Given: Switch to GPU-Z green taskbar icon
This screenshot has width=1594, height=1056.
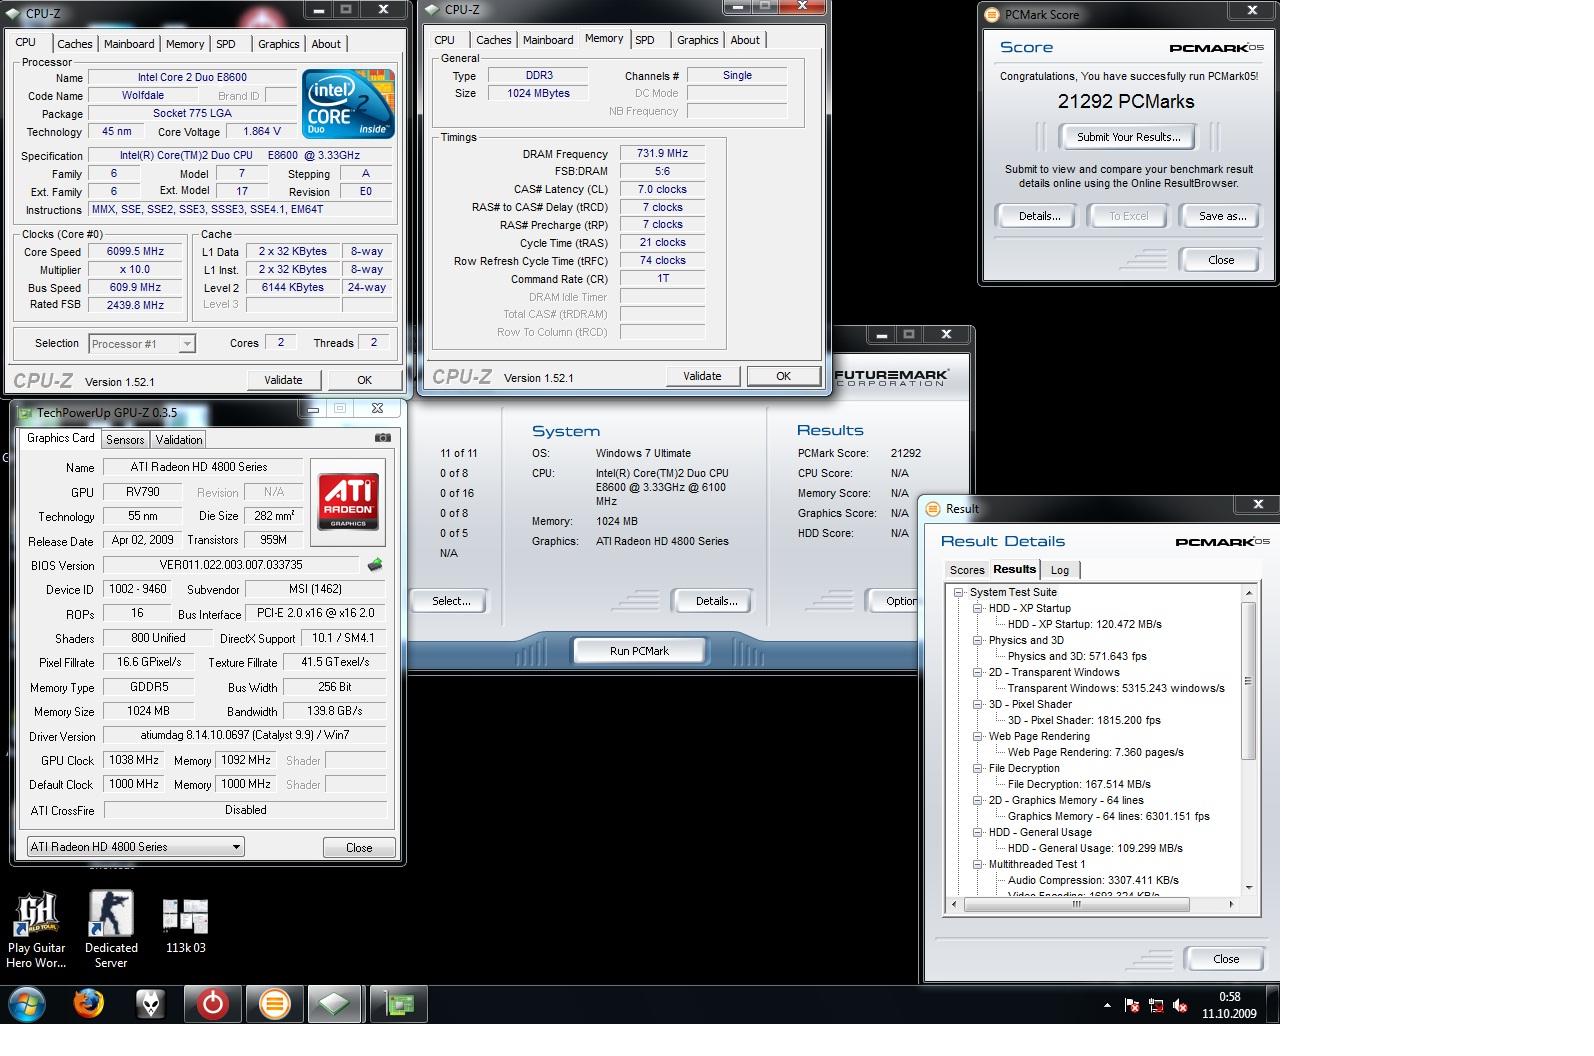Looking at the screenshot, I should click(400, 1004).
